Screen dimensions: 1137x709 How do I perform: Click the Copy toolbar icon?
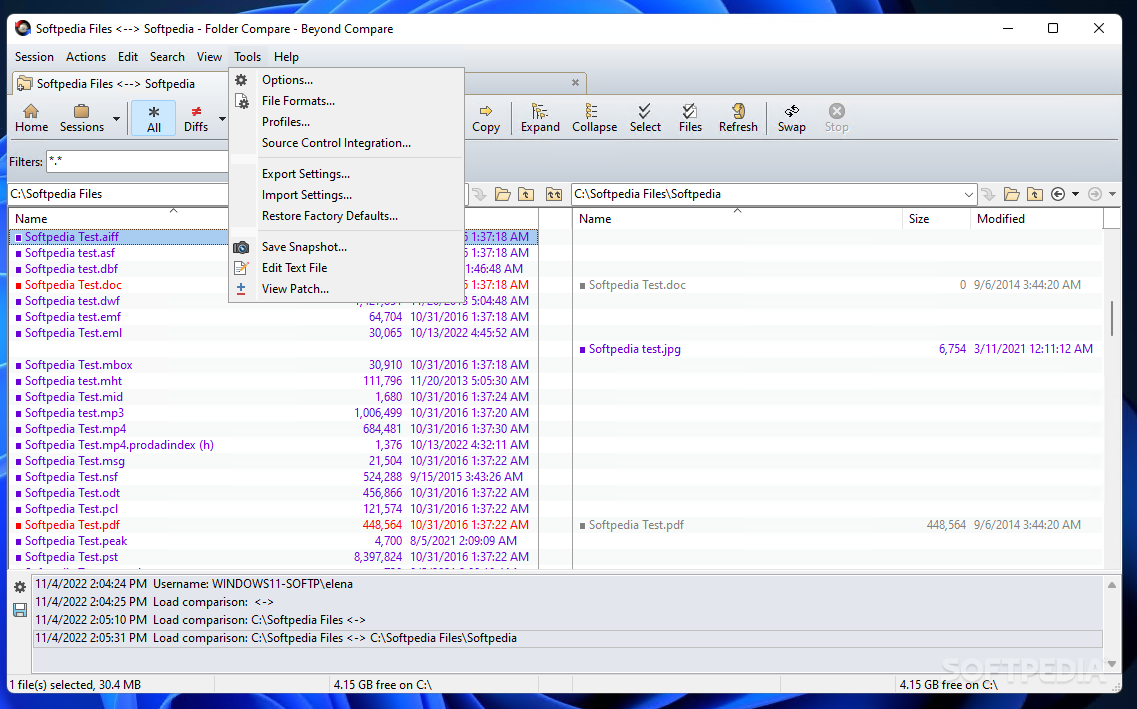tap(486, 118)
